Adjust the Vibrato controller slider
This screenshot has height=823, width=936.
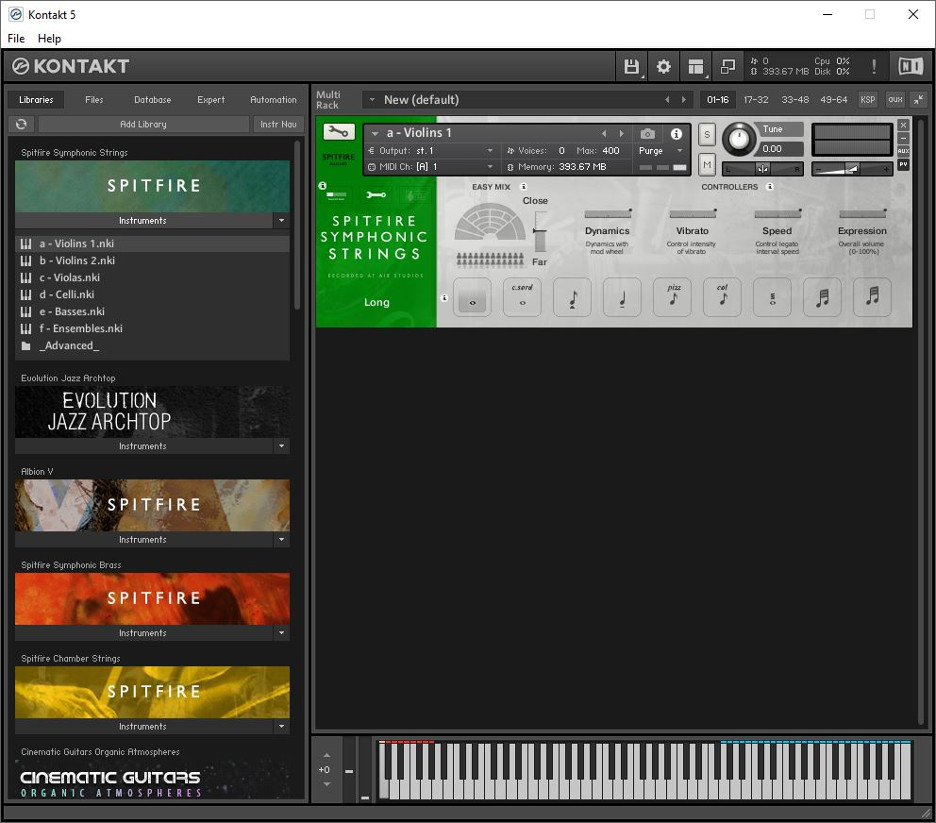tap(692, 213)
